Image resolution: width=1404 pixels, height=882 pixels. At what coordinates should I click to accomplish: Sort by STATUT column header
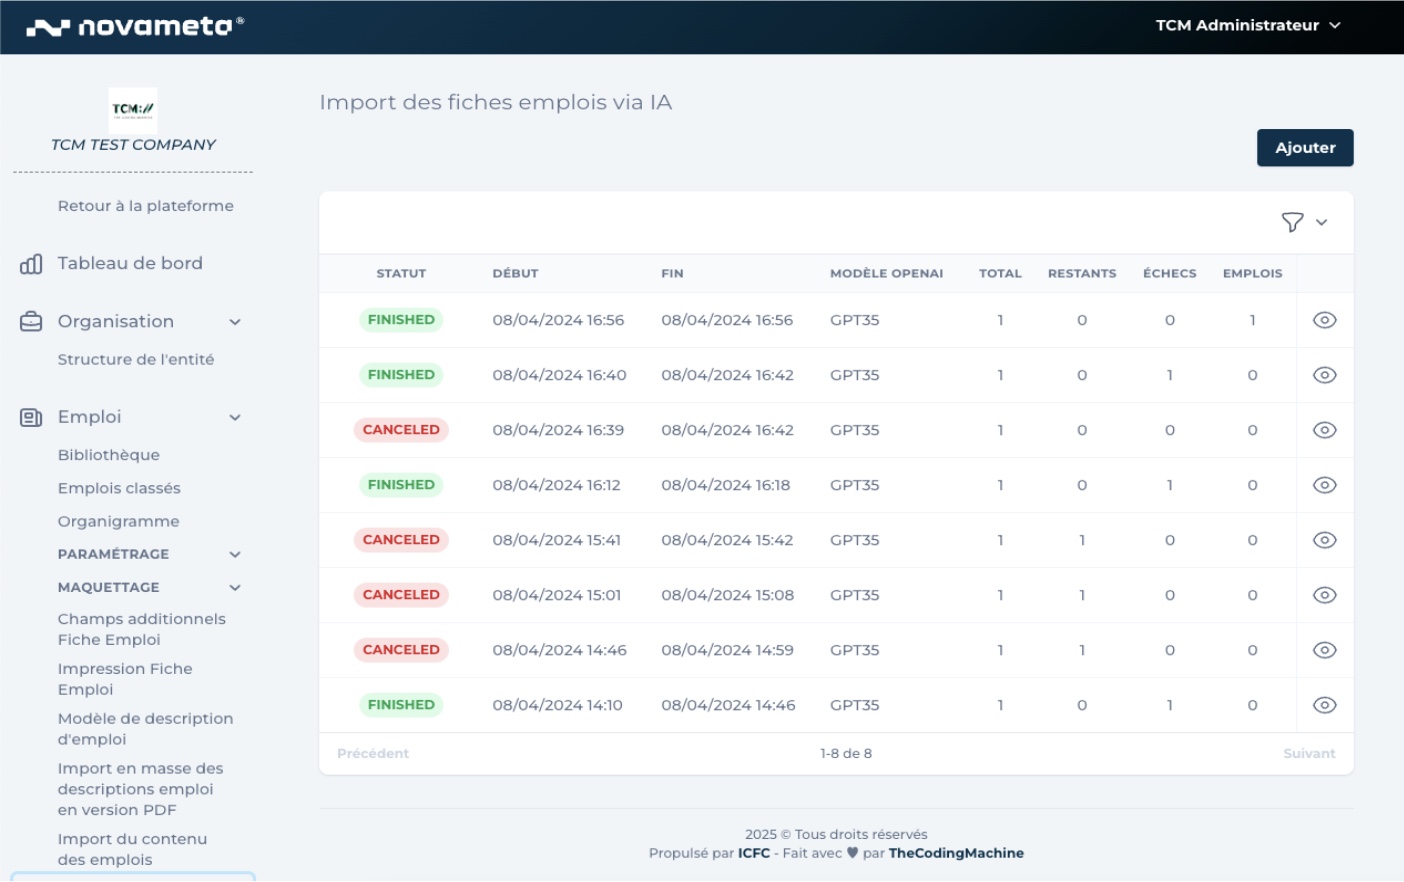pyautogui.click(x=401, y=274)
